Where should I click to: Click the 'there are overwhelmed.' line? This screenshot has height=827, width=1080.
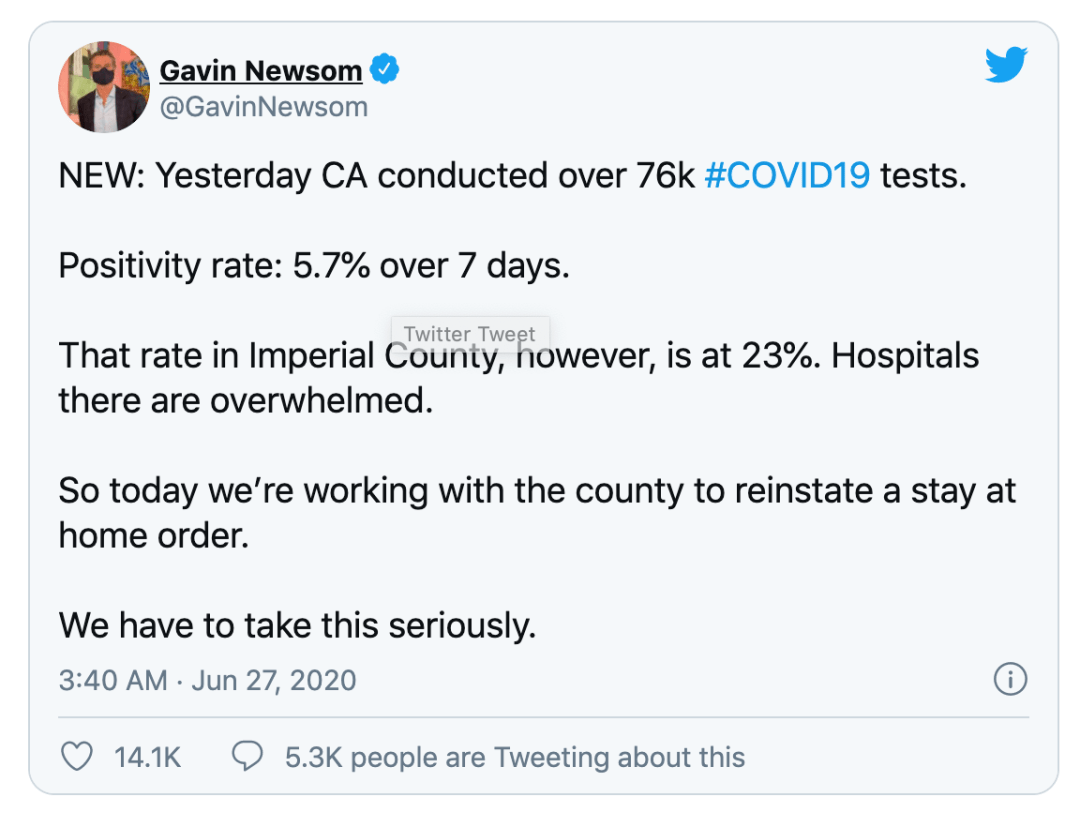click(x=246, y=401)
